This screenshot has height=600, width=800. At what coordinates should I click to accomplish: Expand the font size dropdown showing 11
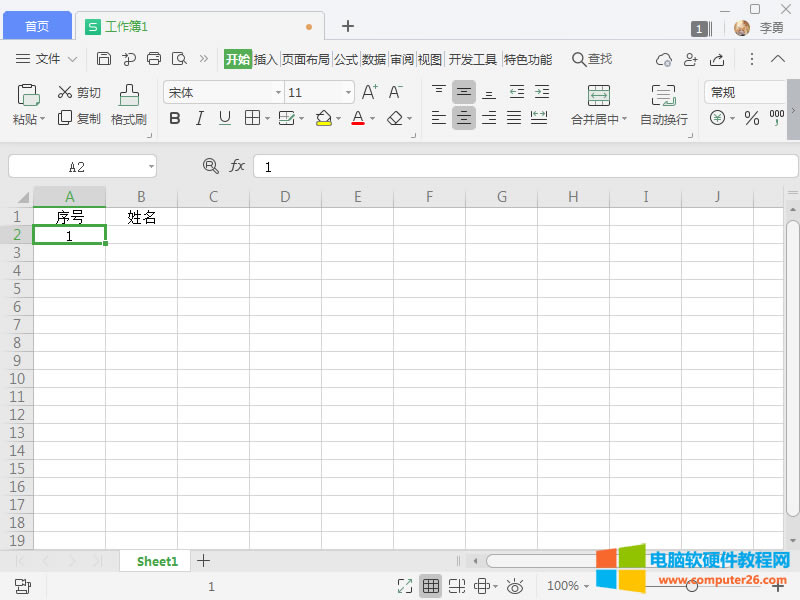[348, 92]
